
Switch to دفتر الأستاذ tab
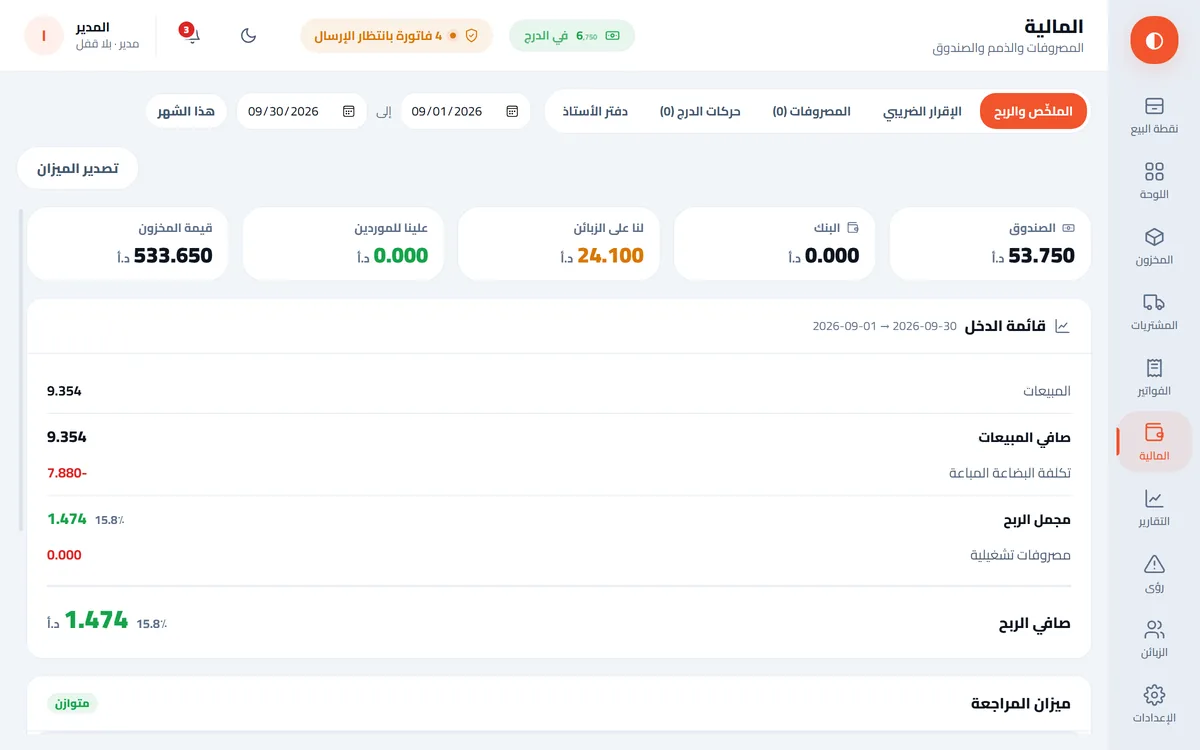tap(595, 111)
